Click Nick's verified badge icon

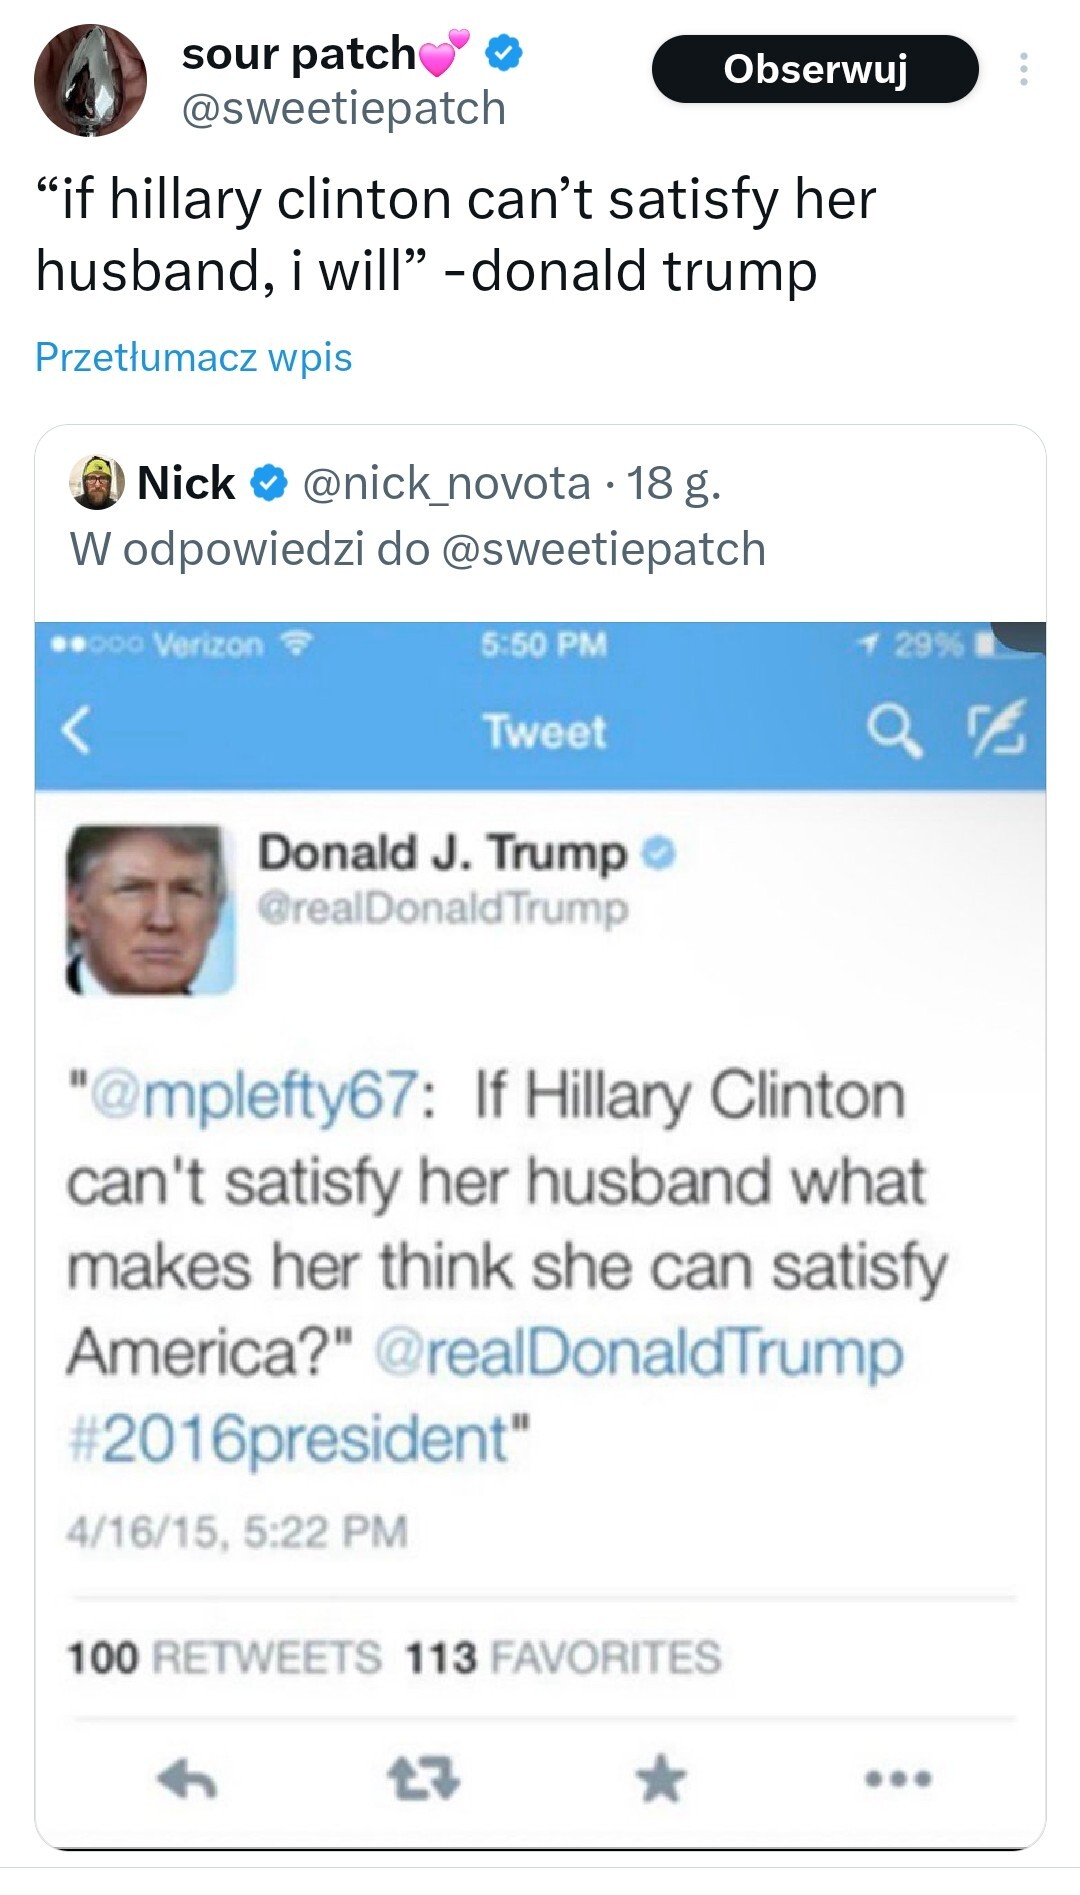(268, 484)
